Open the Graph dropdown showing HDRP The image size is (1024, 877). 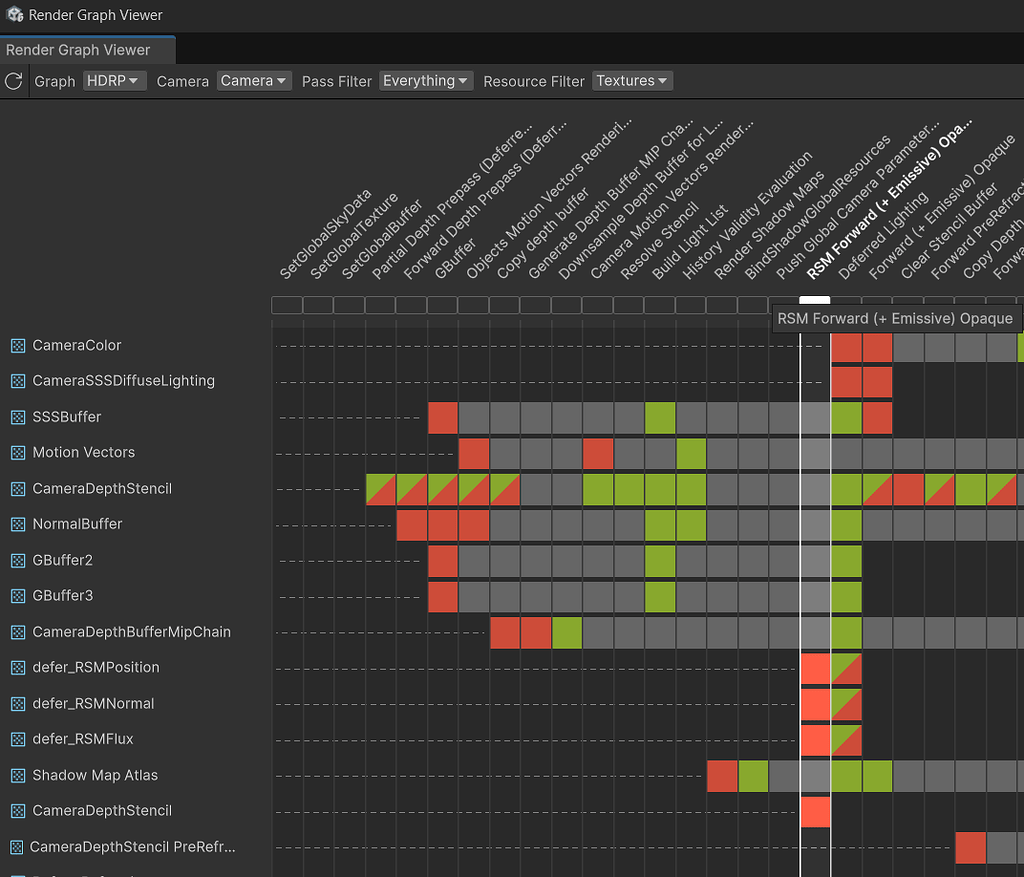tap(114, 81)
